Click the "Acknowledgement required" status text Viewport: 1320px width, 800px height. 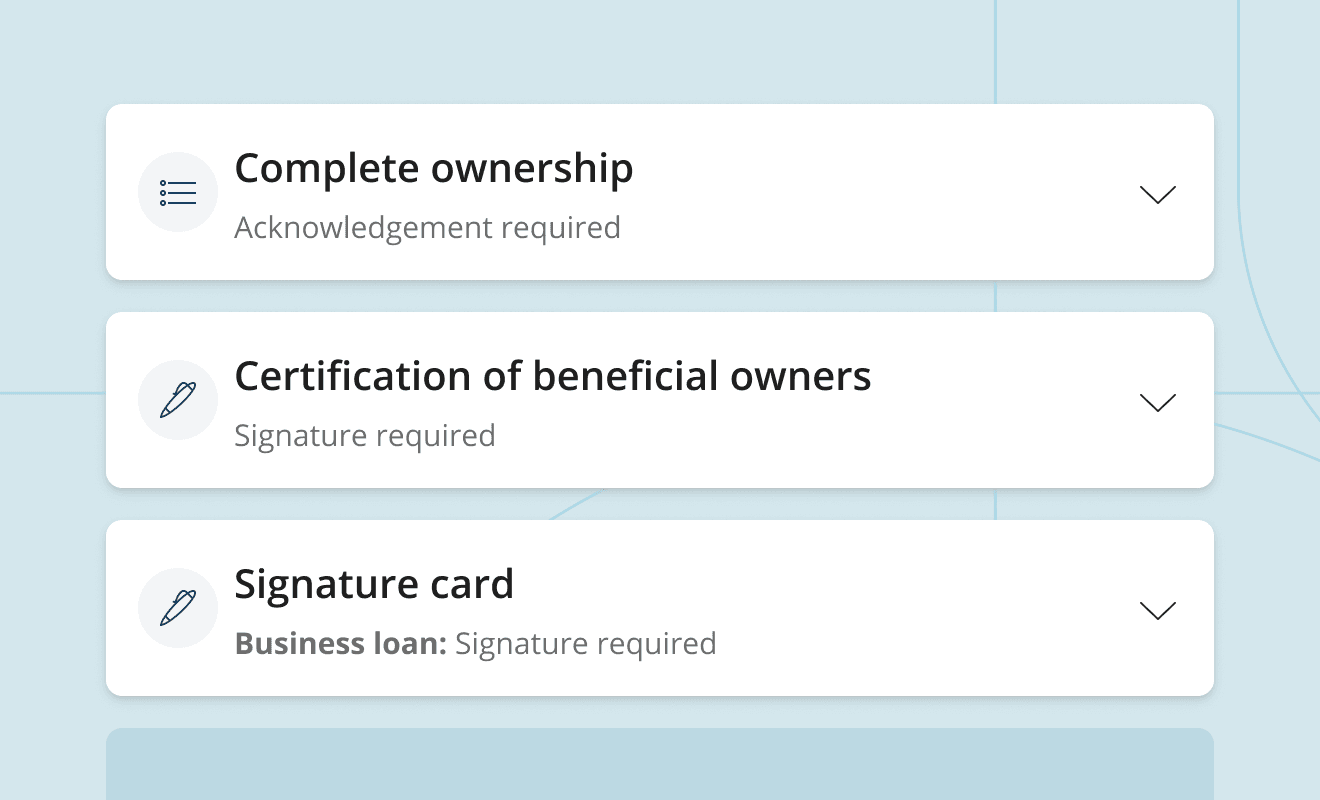[427, 228]
